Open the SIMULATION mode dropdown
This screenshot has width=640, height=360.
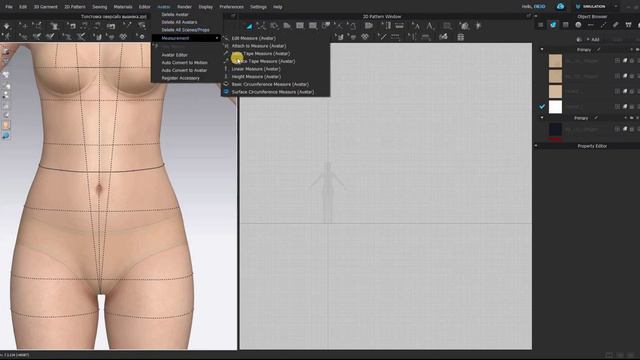(616, 7)
